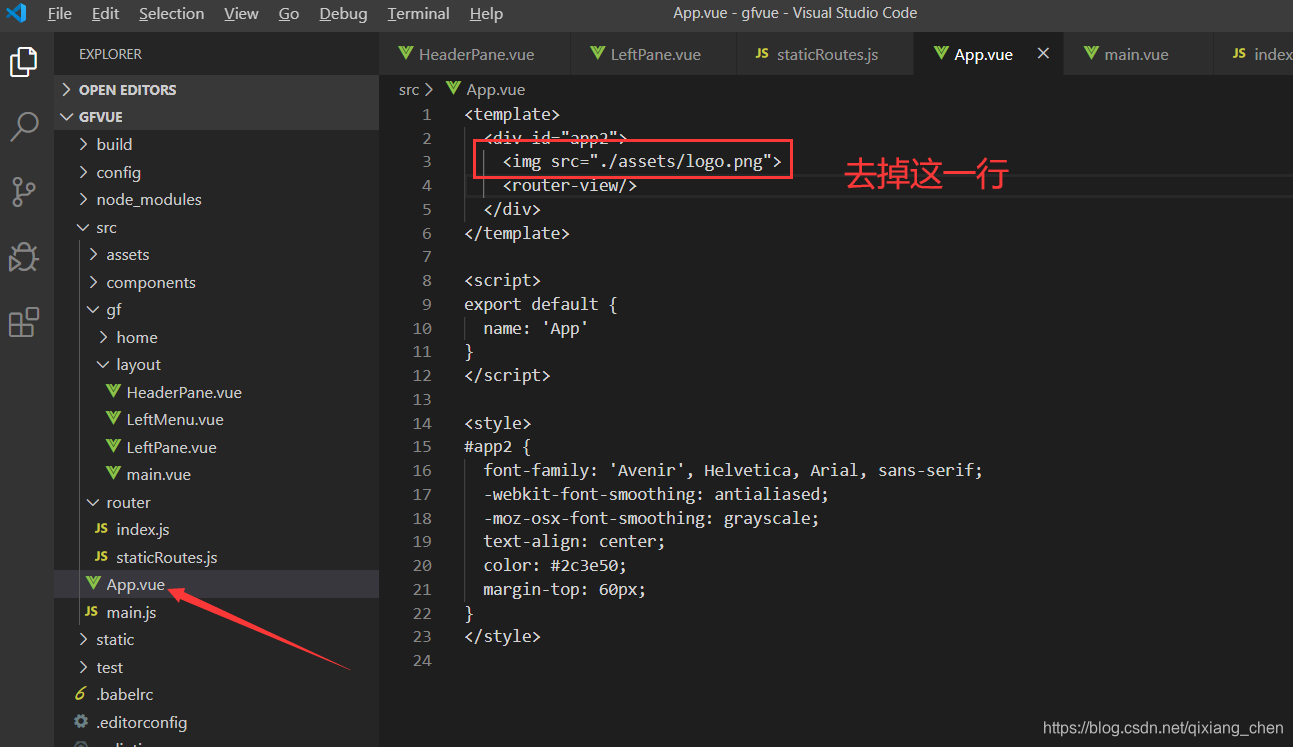Open .babelrc in the file tree

(x=216, y=694)
